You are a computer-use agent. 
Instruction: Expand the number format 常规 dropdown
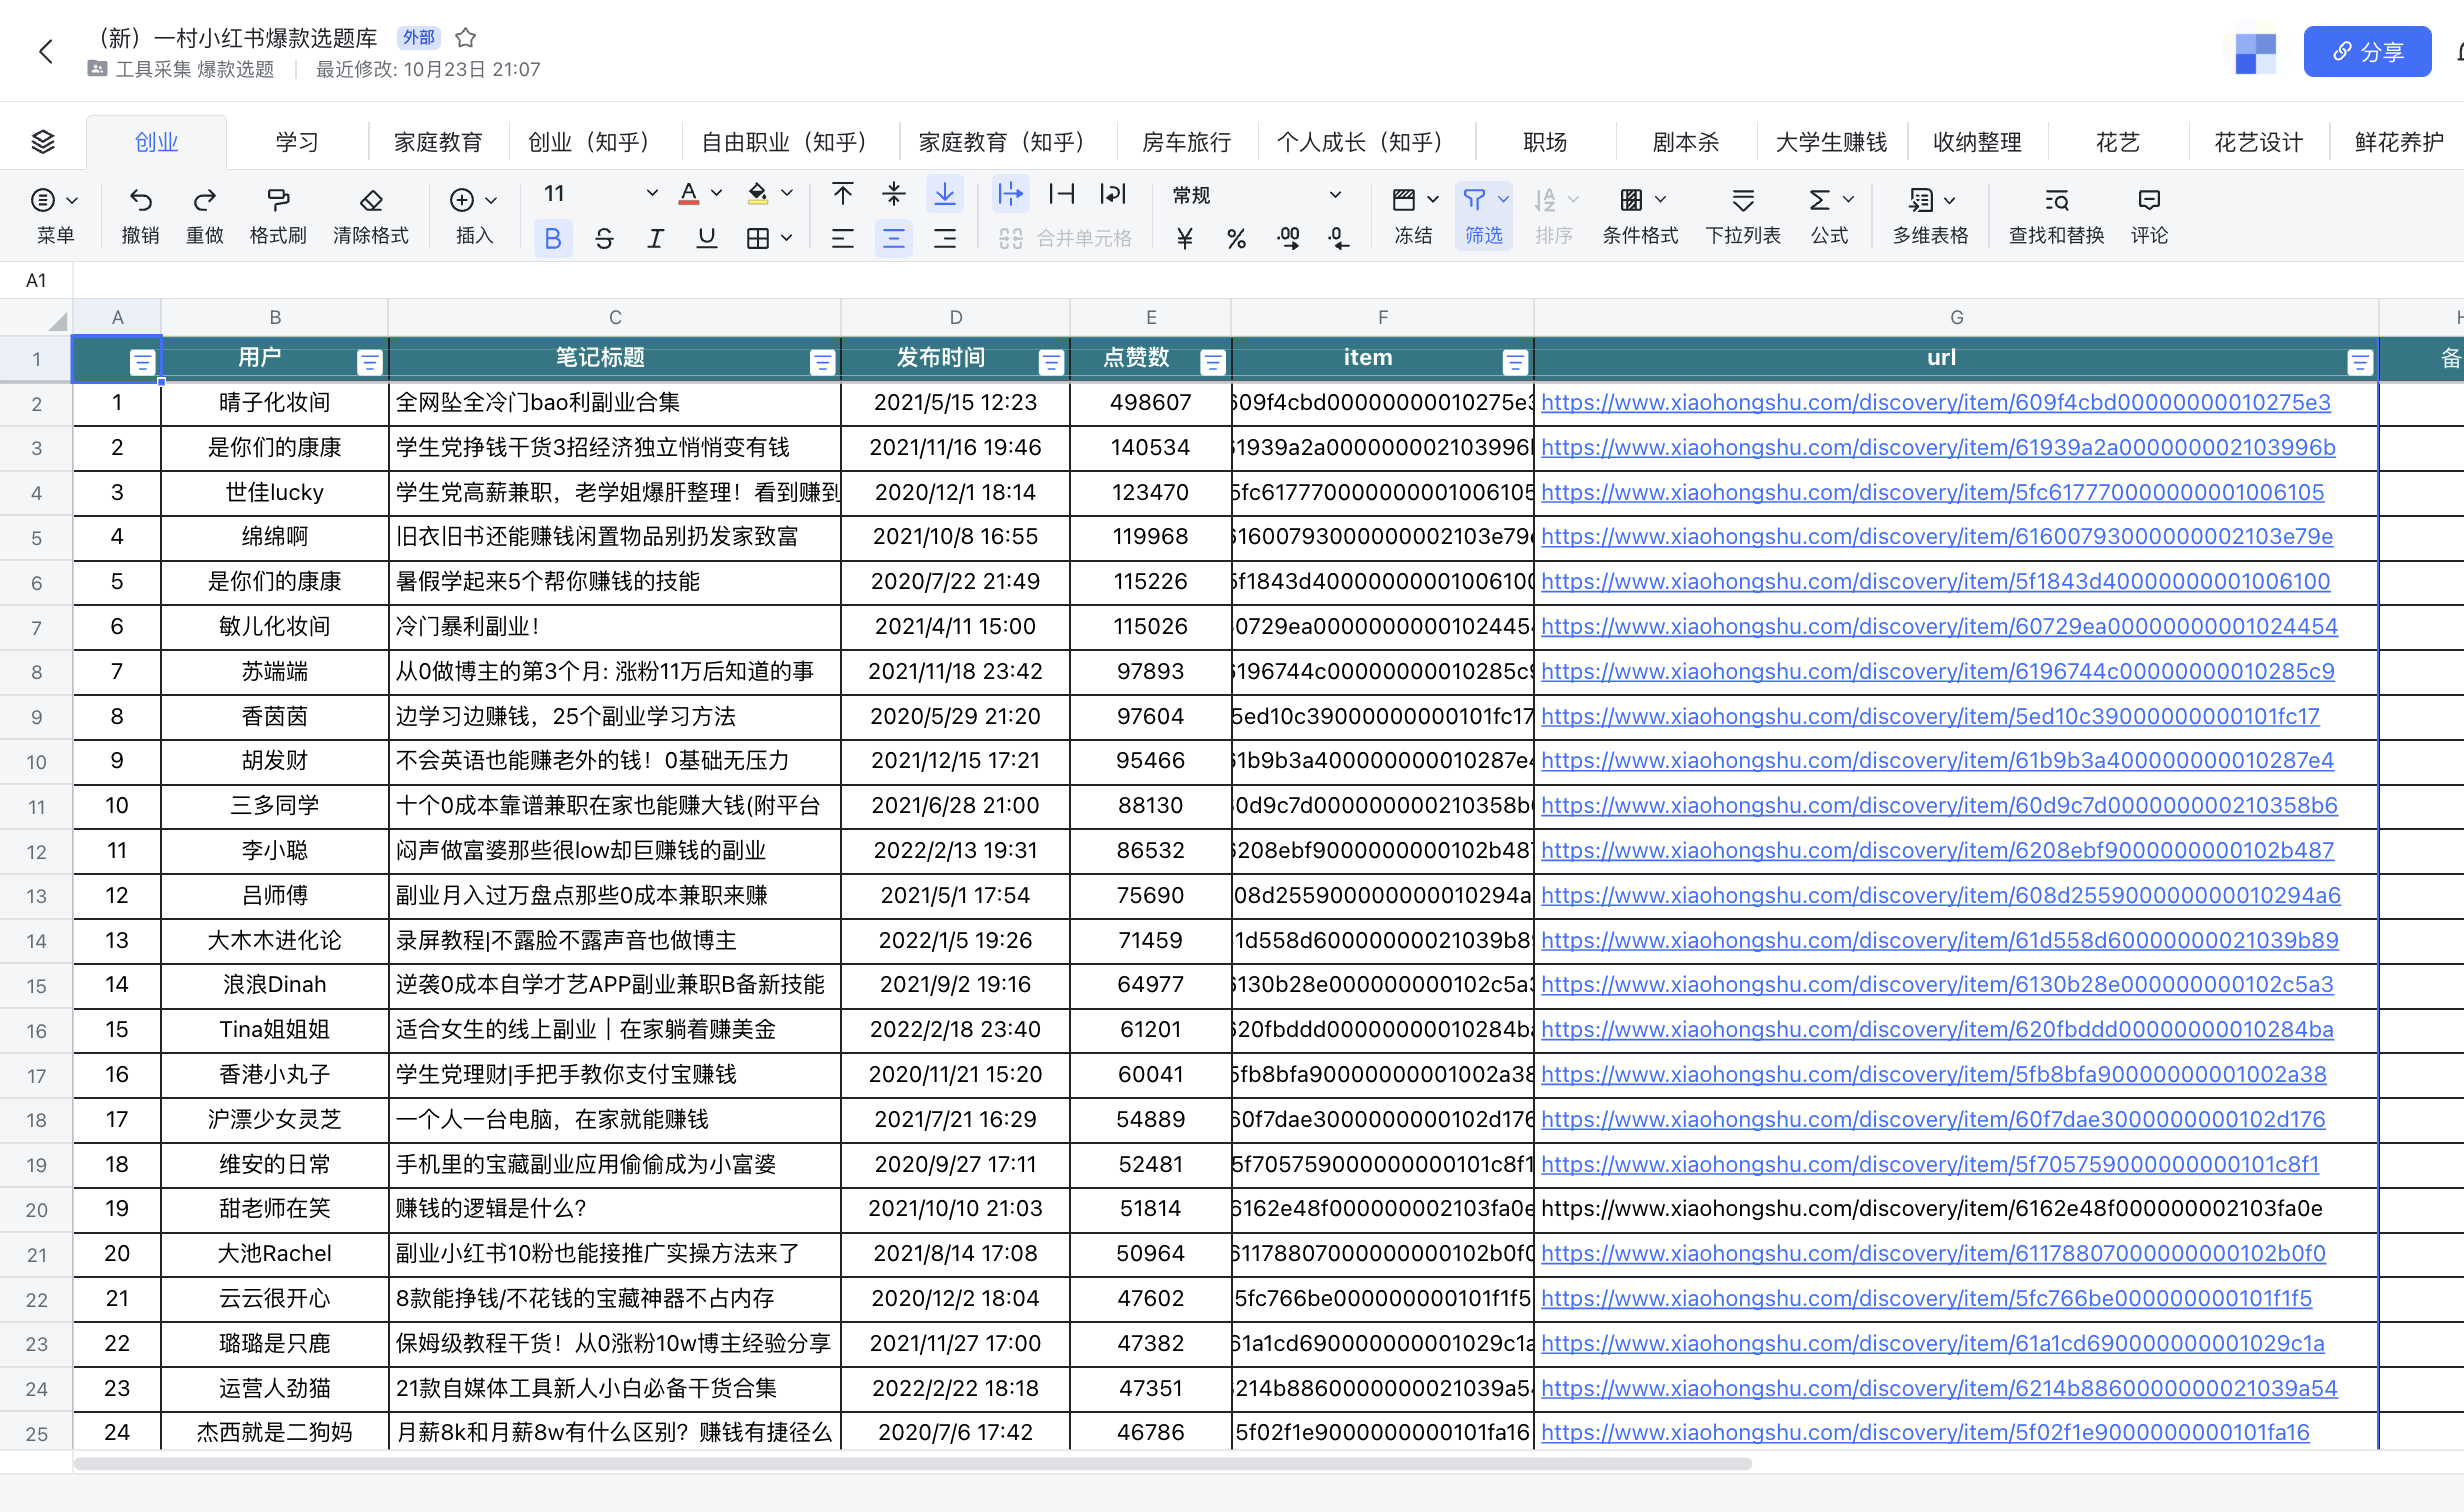[1335, 195]
